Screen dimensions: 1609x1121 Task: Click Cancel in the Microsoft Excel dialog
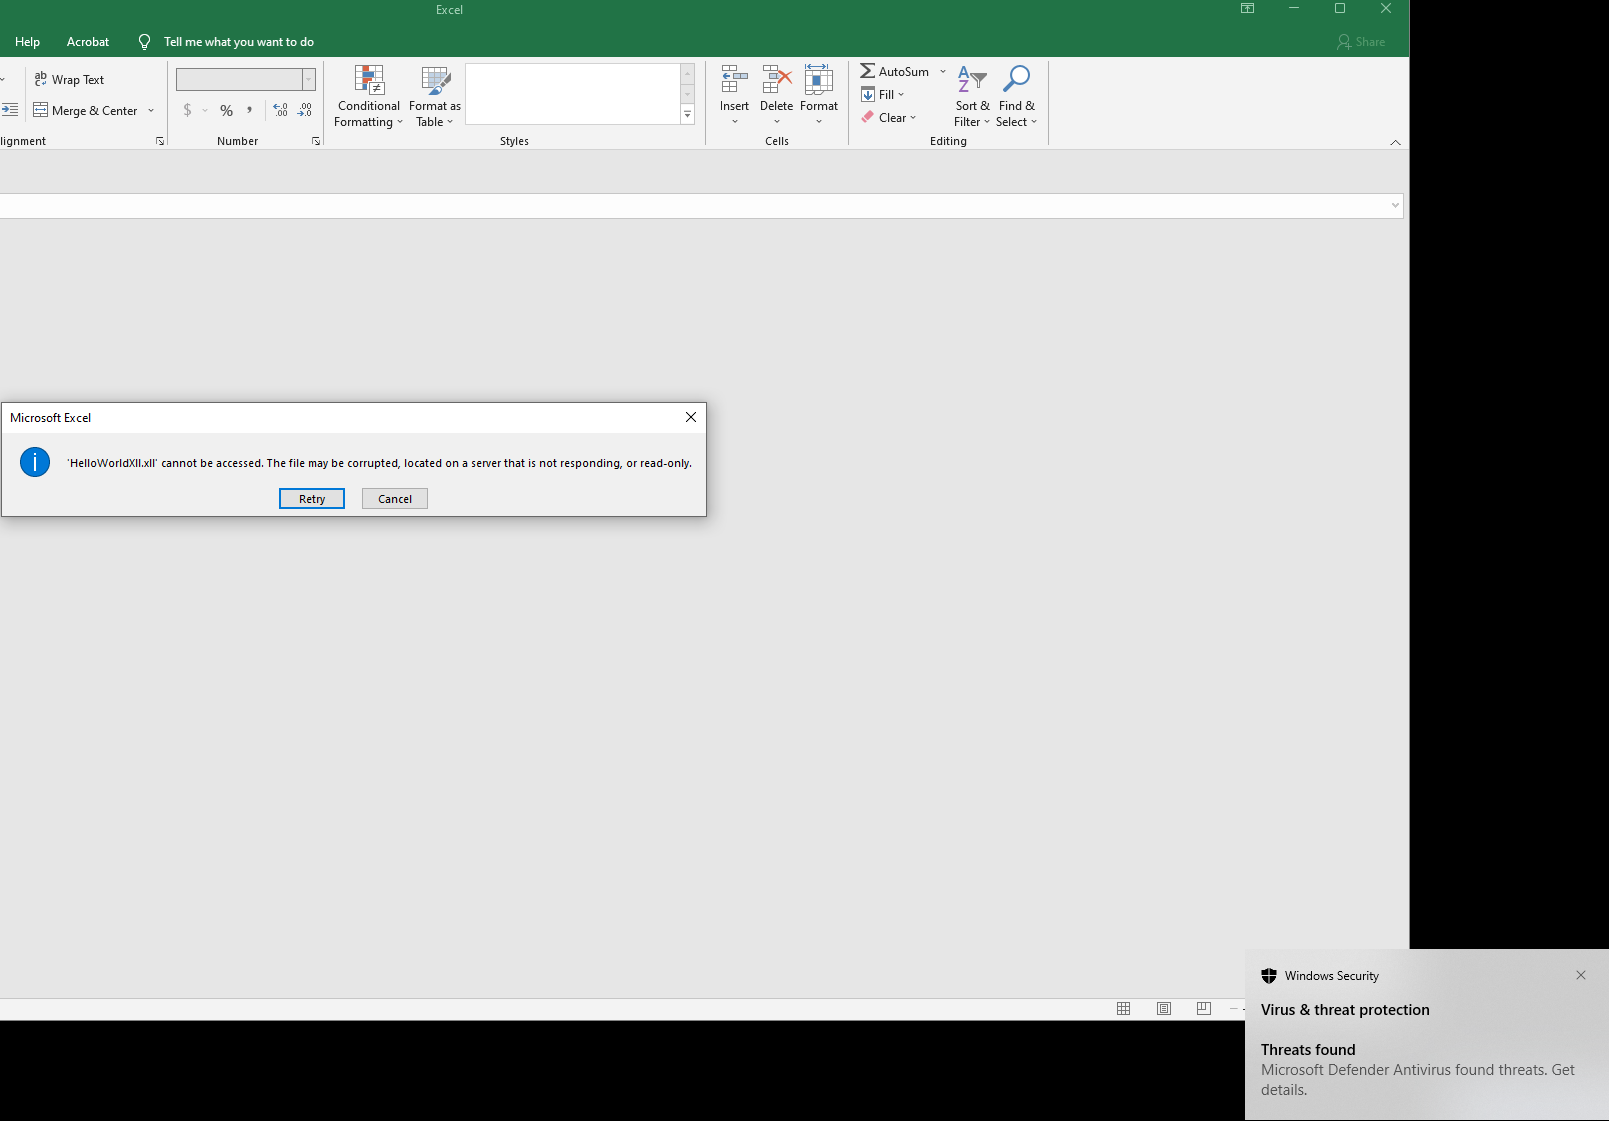(x=395, y=499)
